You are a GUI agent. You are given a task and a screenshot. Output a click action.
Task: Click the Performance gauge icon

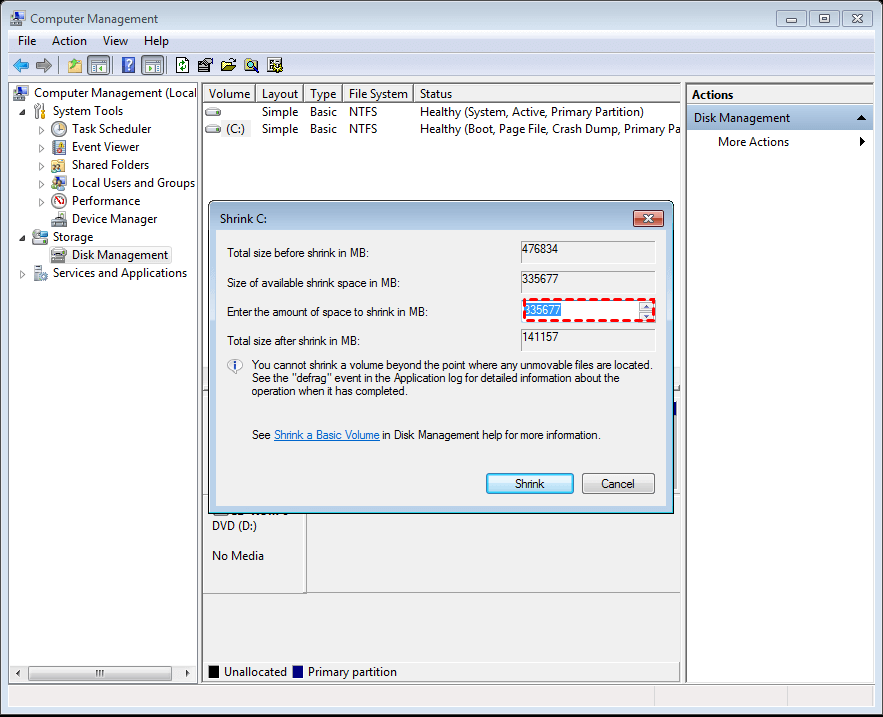[x=59, y=201]
